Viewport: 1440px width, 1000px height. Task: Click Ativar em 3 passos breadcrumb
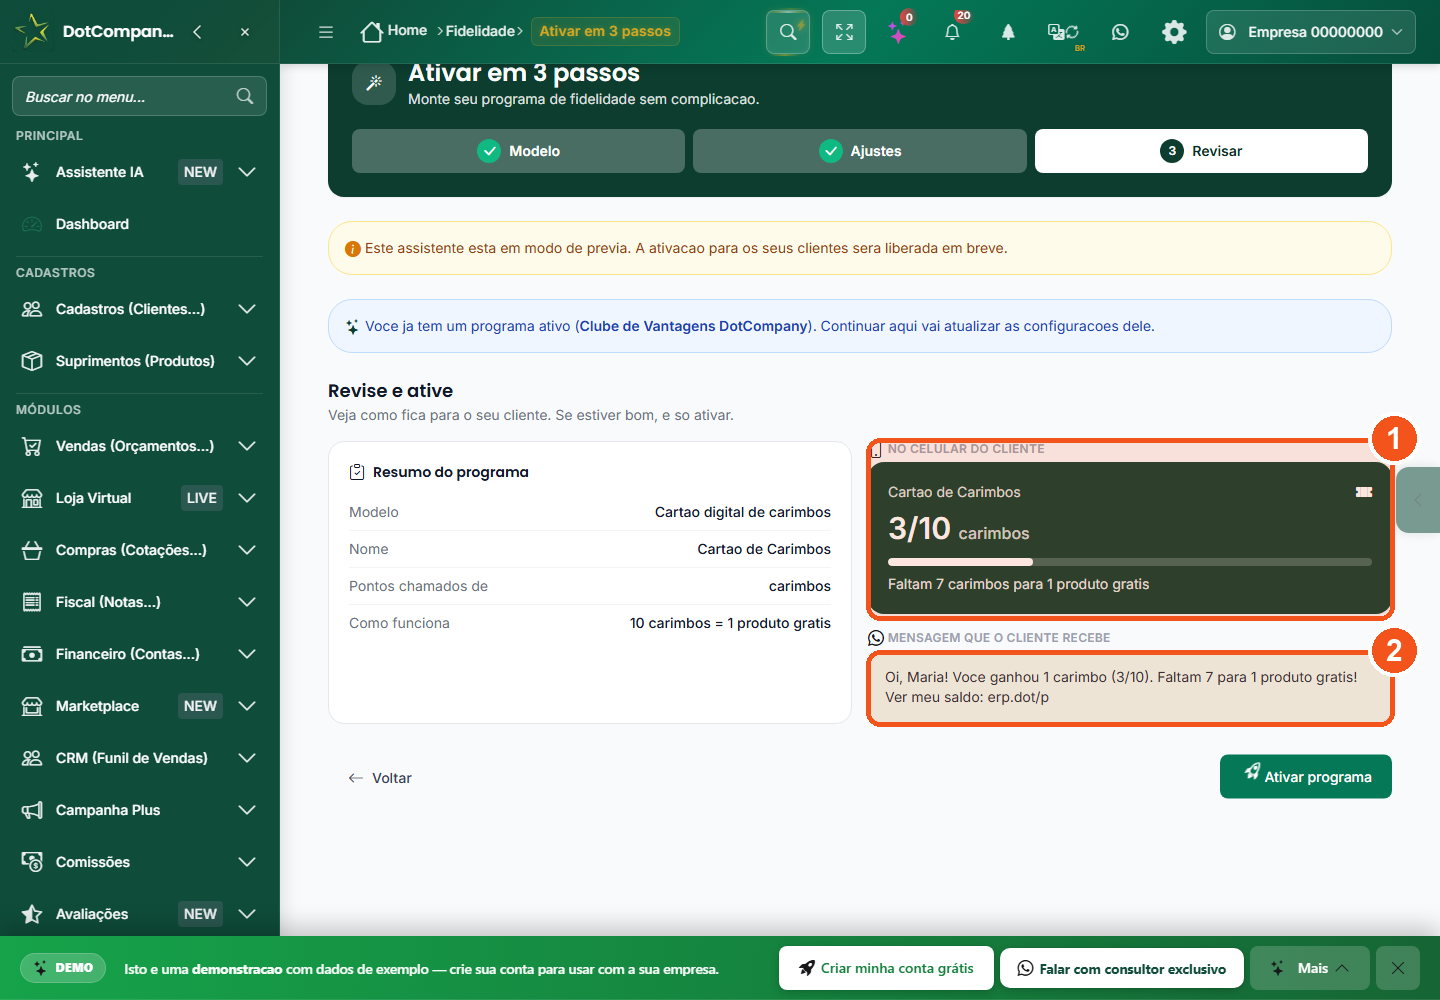point(605,31)
